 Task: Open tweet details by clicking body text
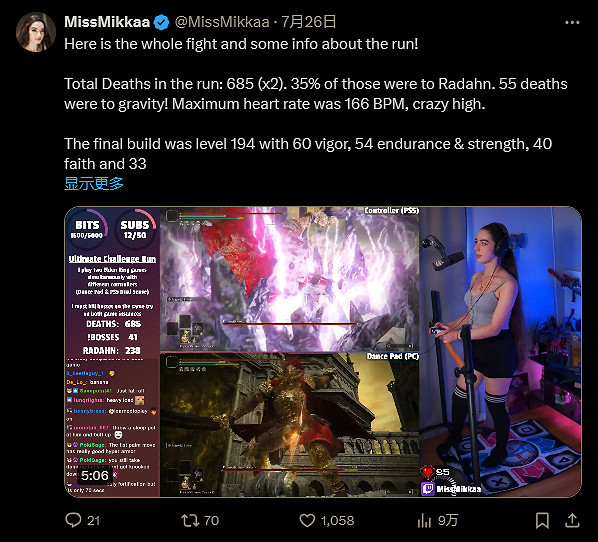tap(316, 104)
